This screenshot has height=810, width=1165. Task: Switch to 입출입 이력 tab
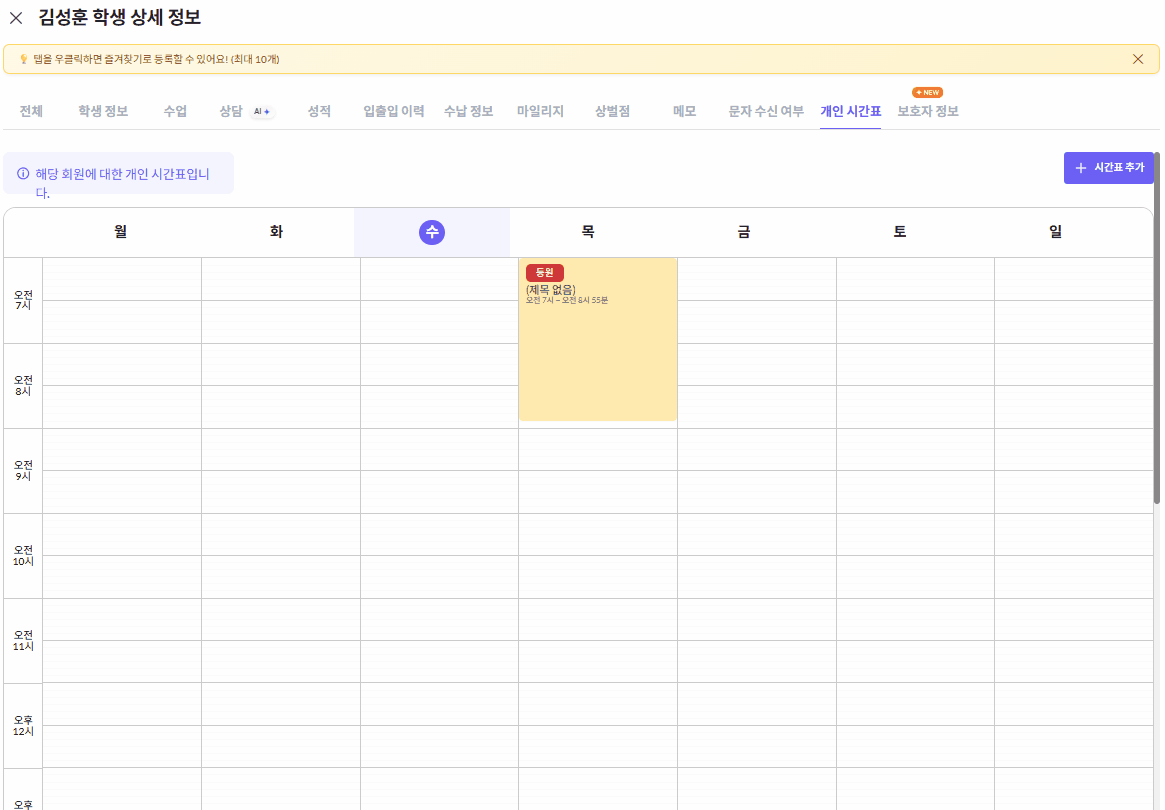coord(394,111)
